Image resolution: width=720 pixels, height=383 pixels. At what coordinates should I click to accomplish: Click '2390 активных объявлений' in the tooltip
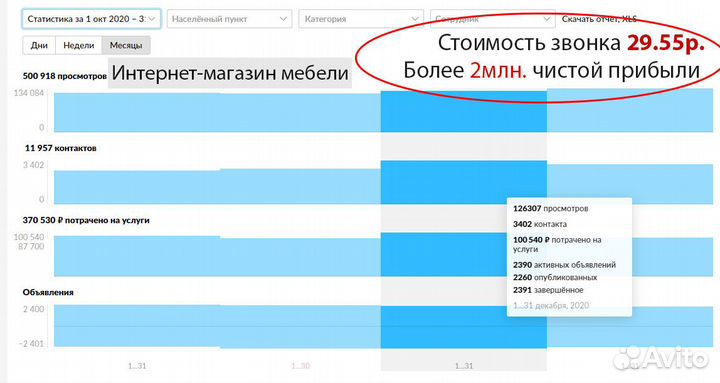[x=564, y=265]
